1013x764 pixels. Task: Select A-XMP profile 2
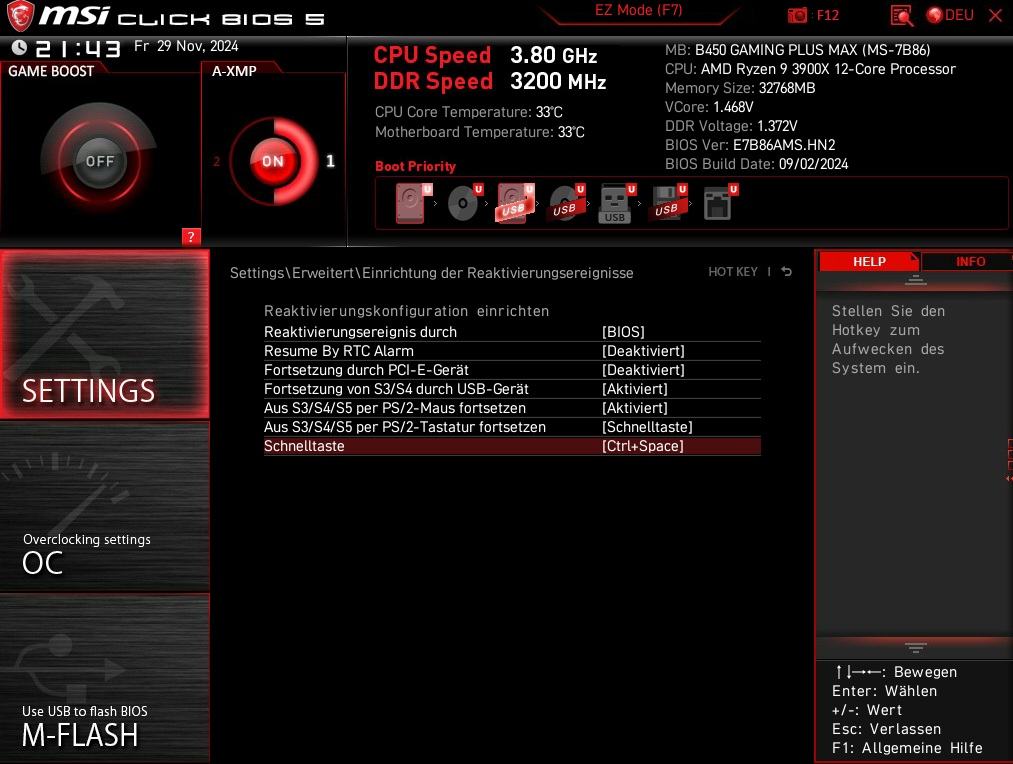(x=216, y=161)
